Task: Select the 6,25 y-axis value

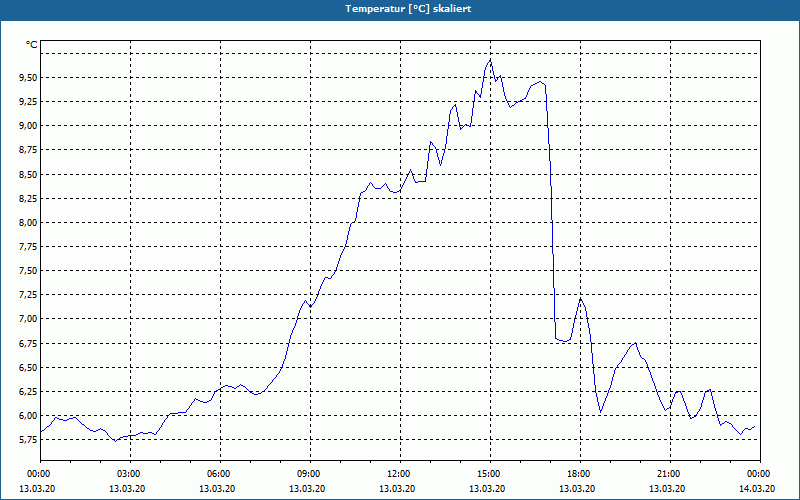Action: coord(29,391)
